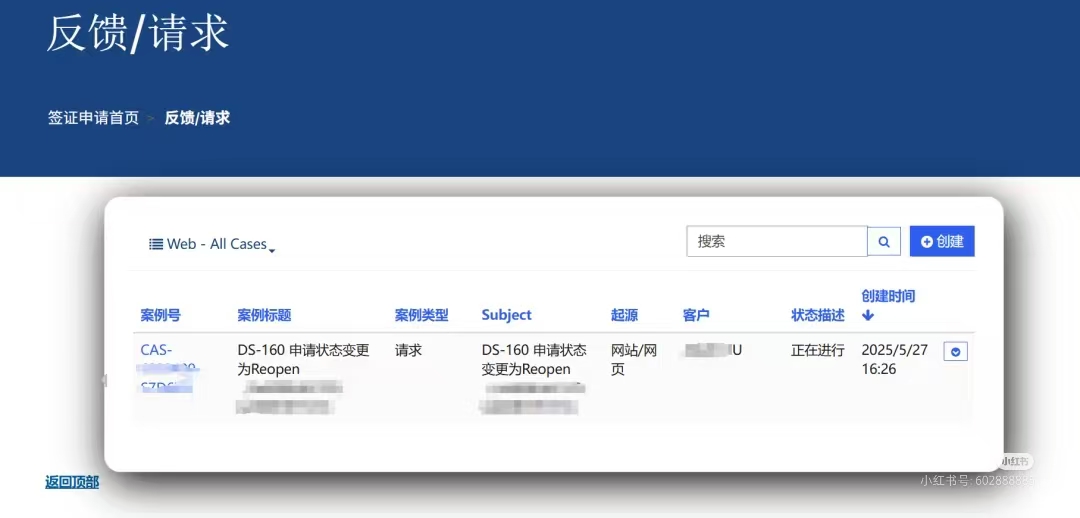Screen dimensions: 1080x518
Task: Select the 正在进行 status cell
Action: [x=818, y=350]
